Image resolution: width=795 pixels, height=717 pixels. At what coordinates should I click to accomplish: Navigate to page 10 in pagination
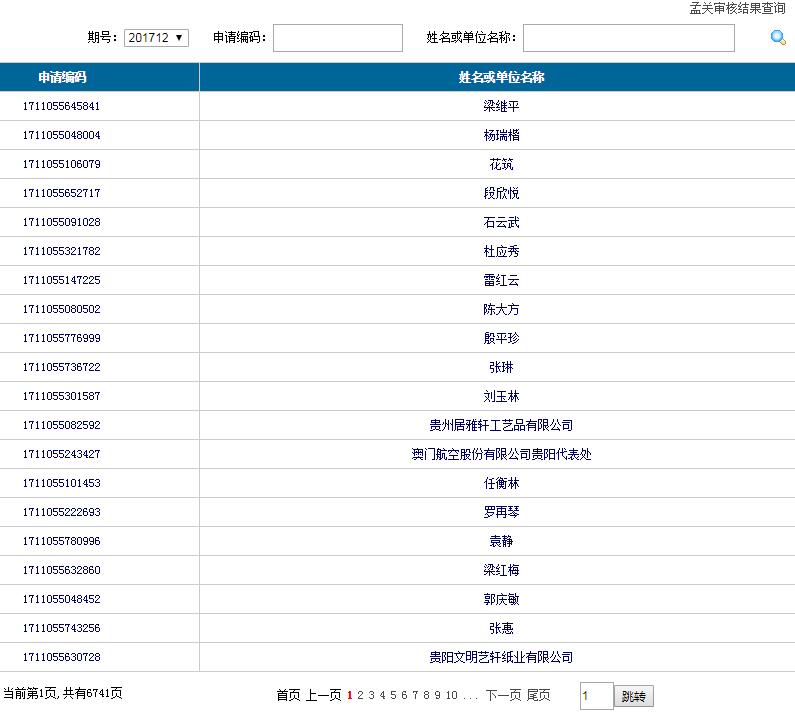[x=452, y=695]
